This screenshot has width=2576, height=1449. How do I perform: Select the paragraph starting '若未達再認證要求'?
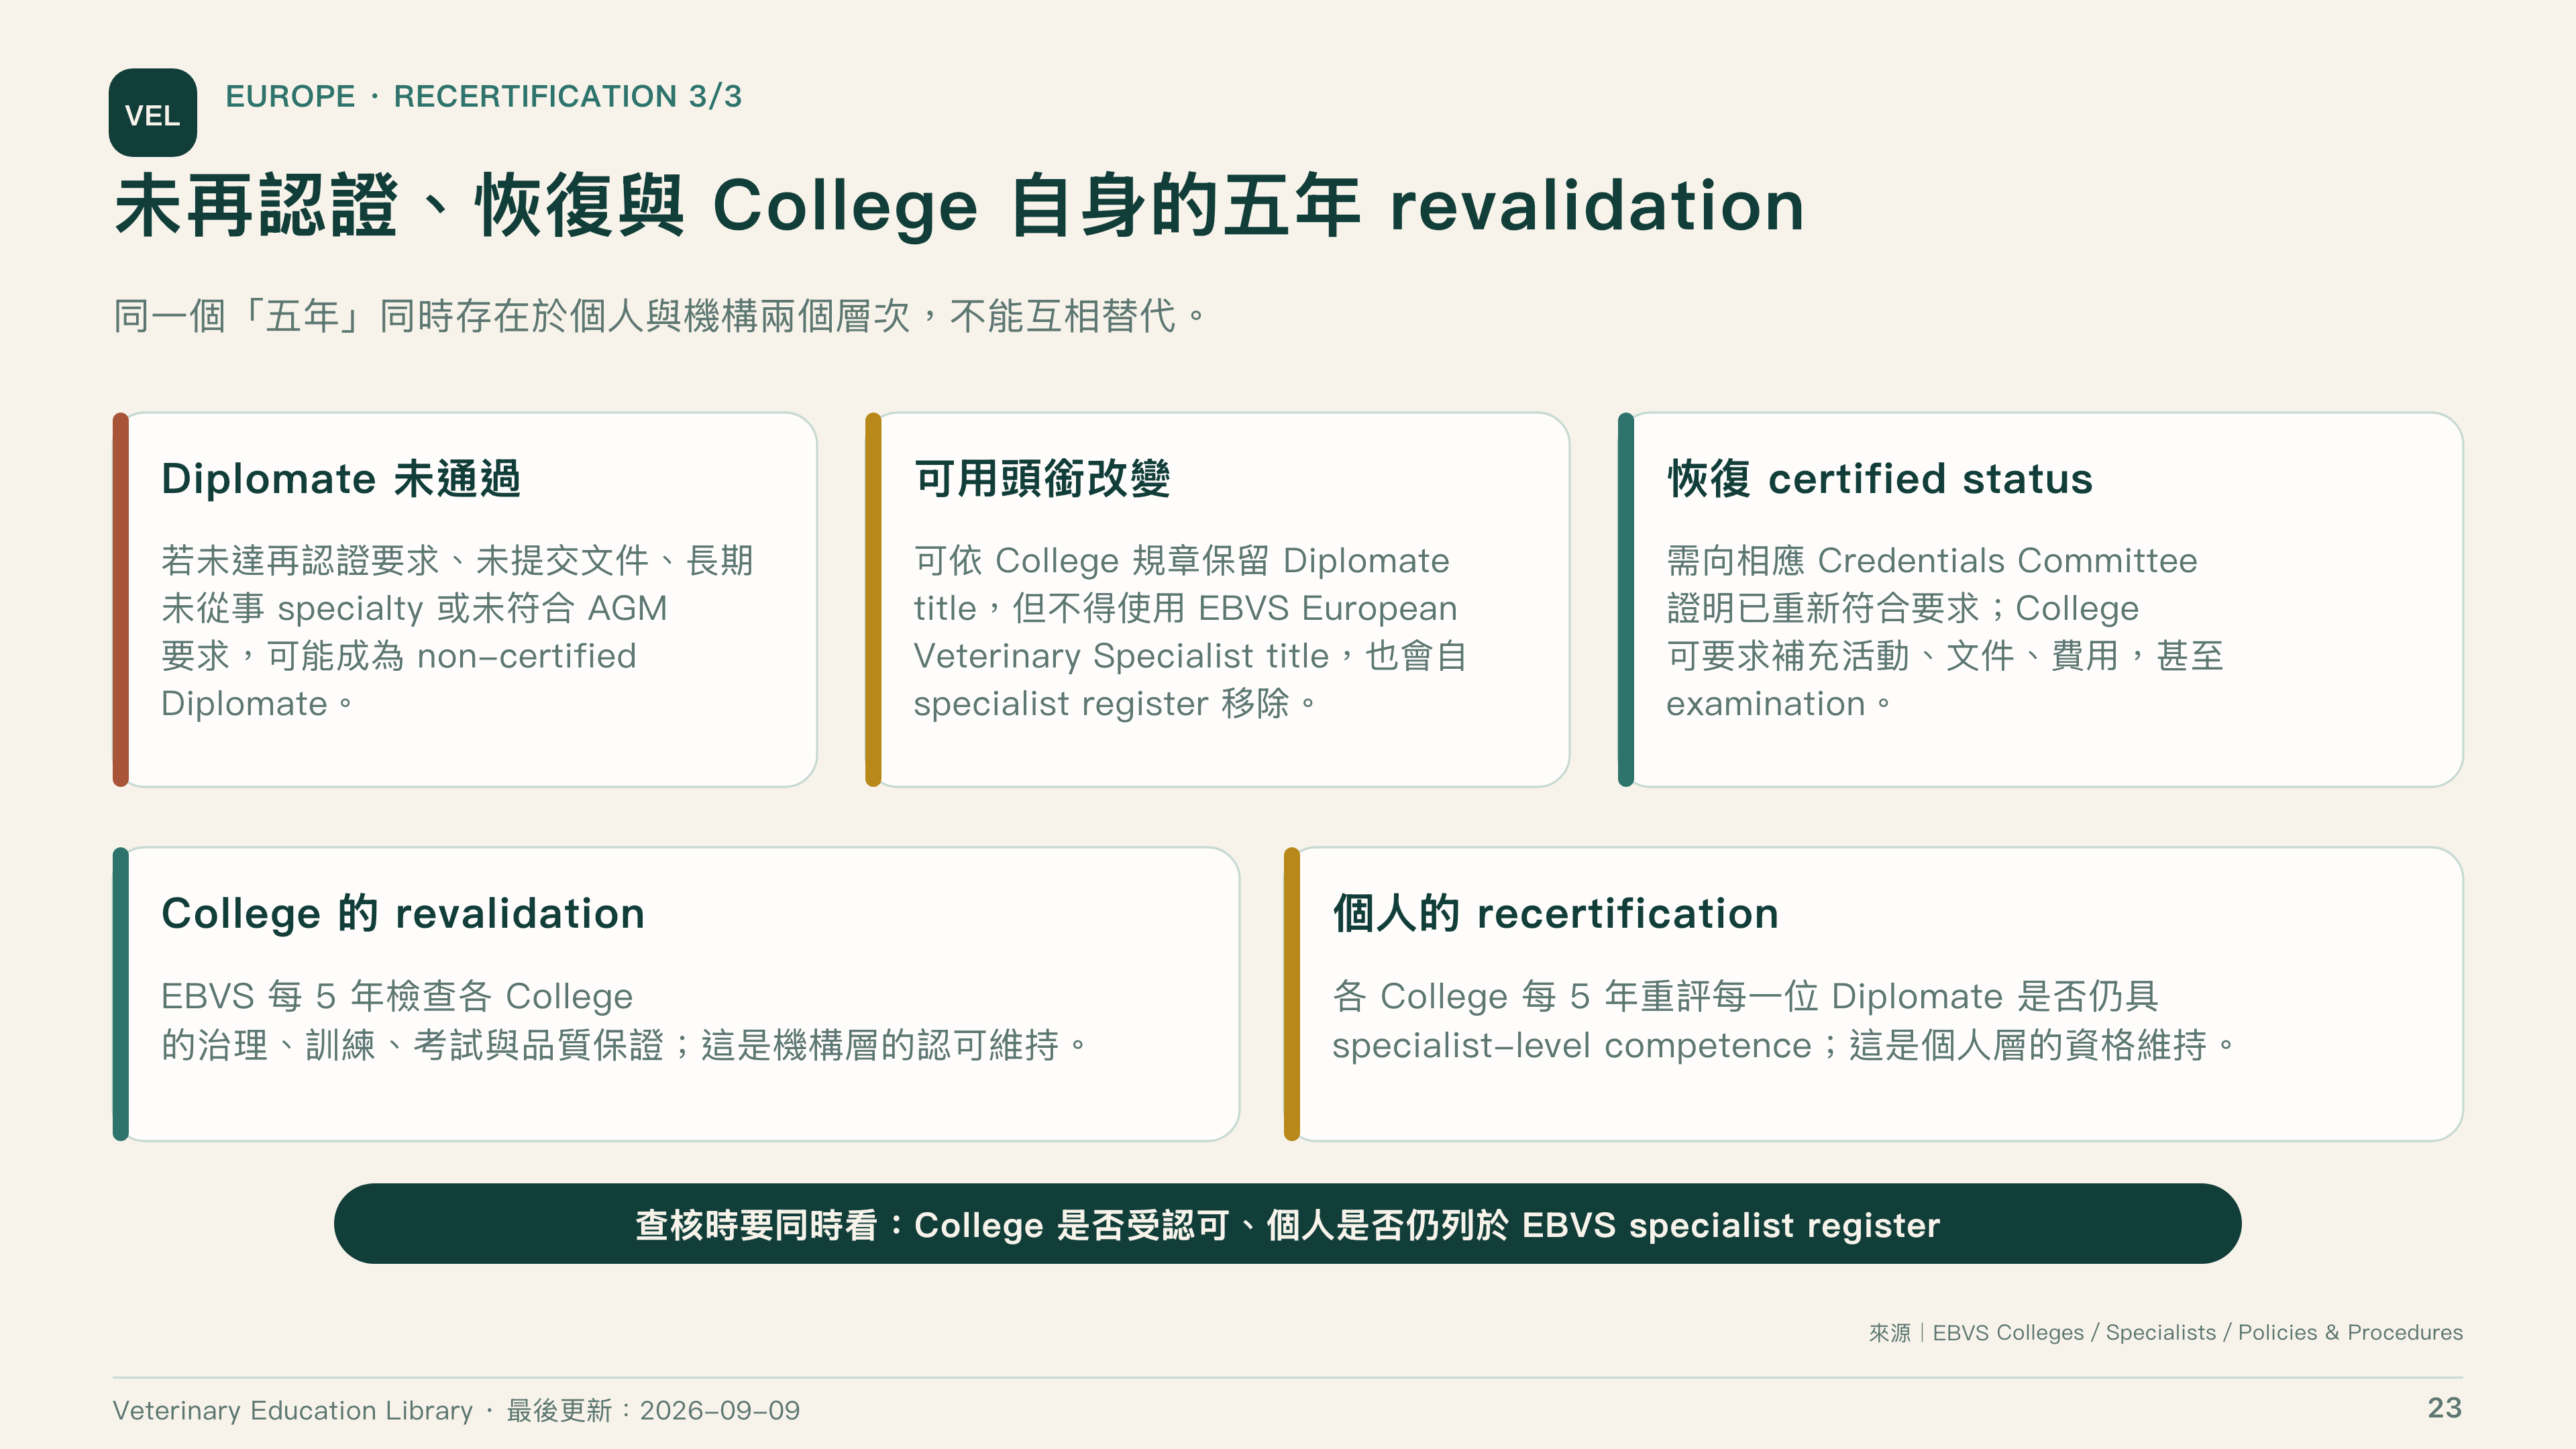tap(457, 632)
